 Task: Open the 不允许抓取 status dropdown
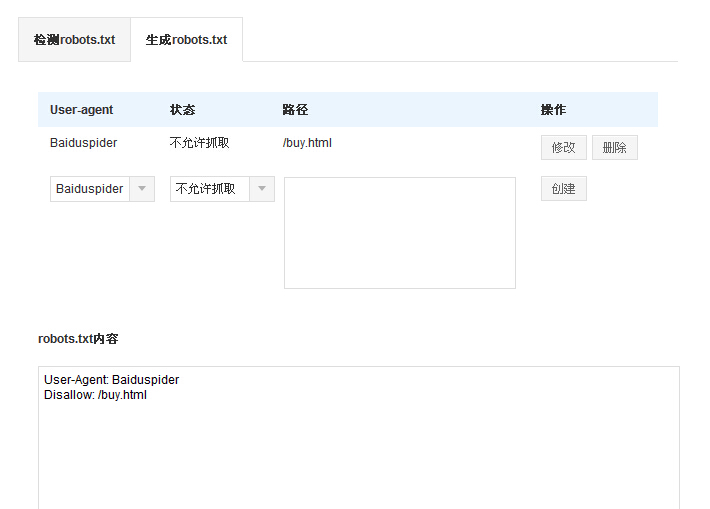(222, 189)
